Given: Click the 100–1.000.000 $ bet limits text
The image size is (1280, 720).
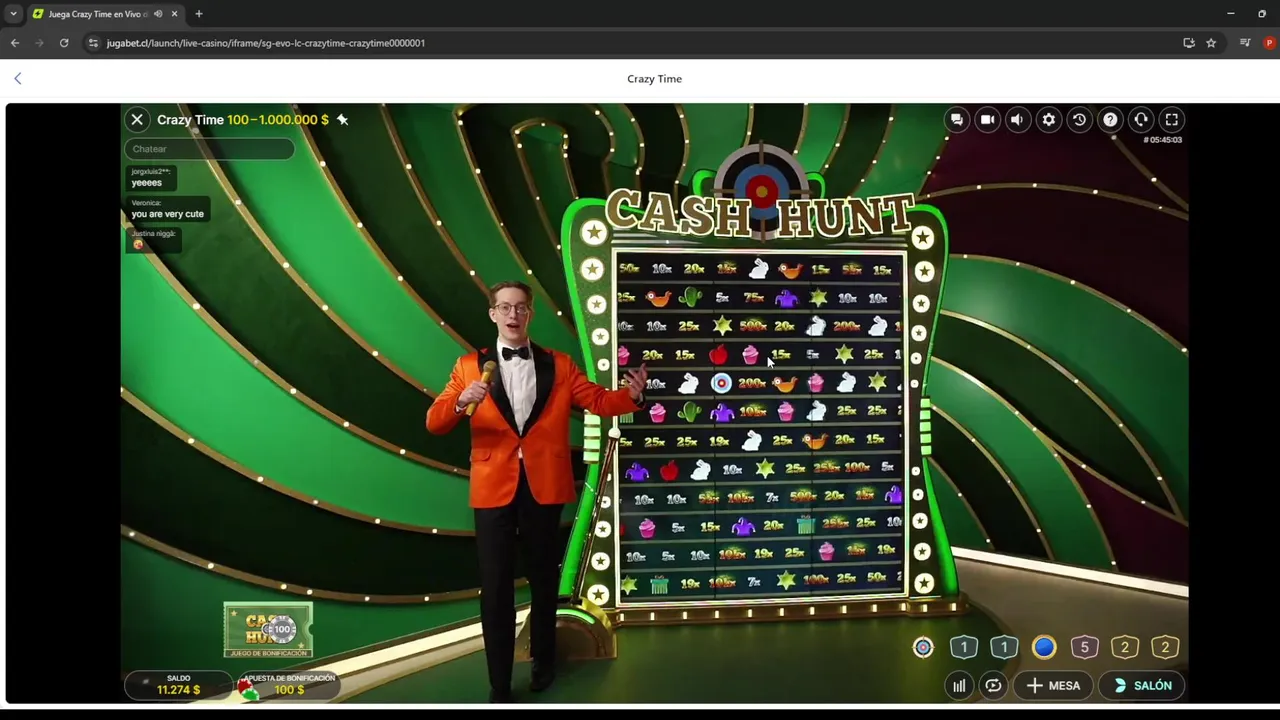Looking at the screenshot, I should 278,120.
